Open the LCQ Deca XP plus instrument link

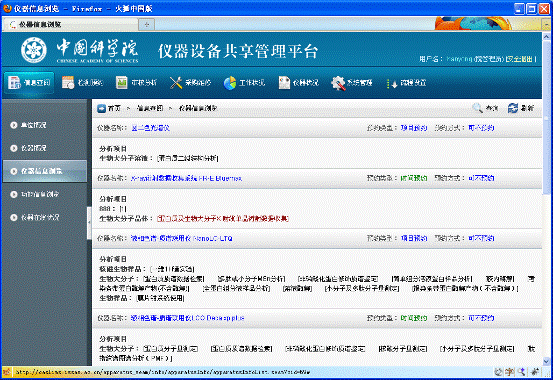click(187, 318)
